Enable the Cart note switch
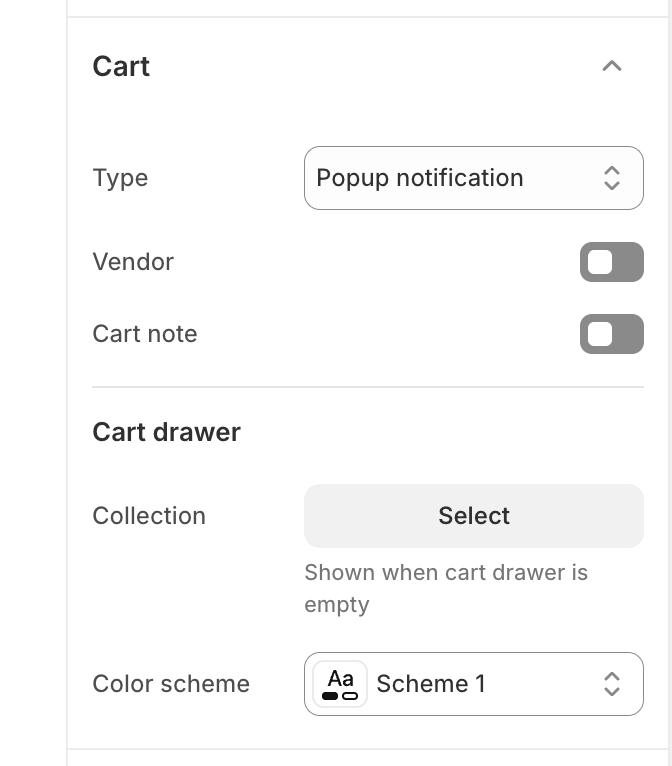Screen dimensions: 672x766 tap(611, 334)
